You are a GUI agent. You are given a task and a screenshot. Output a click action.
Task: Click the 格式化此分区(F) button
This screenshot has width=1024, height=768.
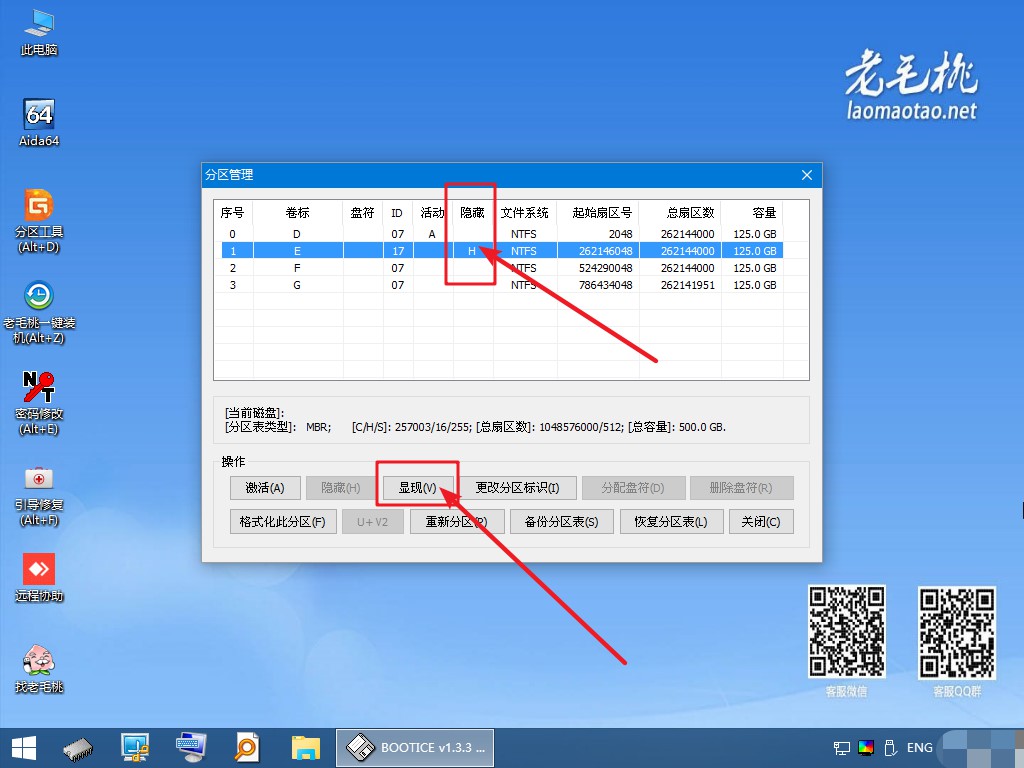click(283, 522)
